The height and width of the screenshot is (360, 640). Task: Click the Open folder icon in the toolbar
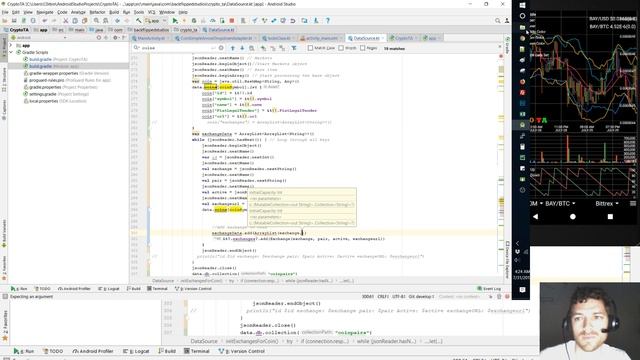tap(5, 20)
